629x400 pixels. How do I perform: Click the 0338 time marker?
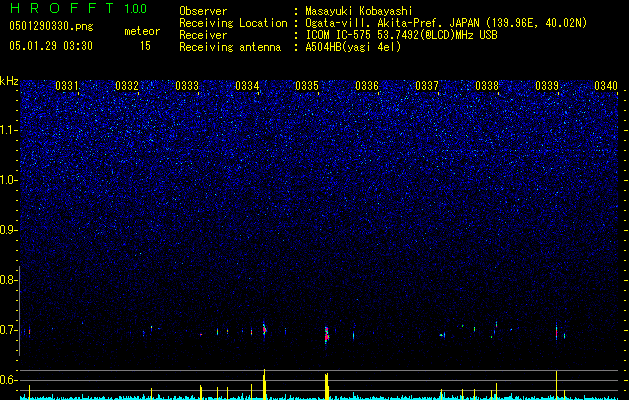pyautogui.click(x=487, y=86)
